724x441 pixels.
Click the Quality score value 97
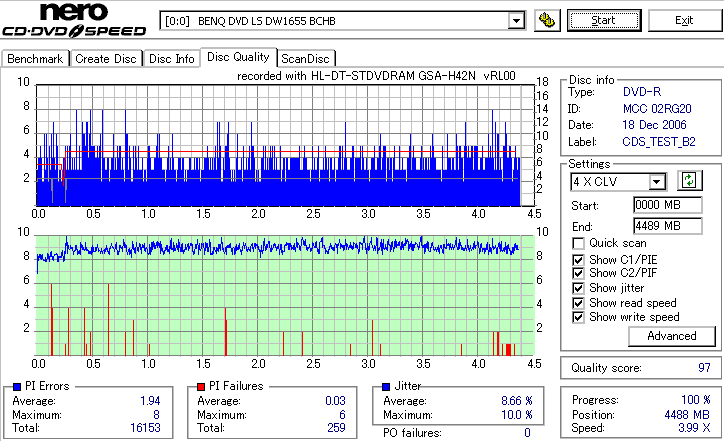coord(704,368)
